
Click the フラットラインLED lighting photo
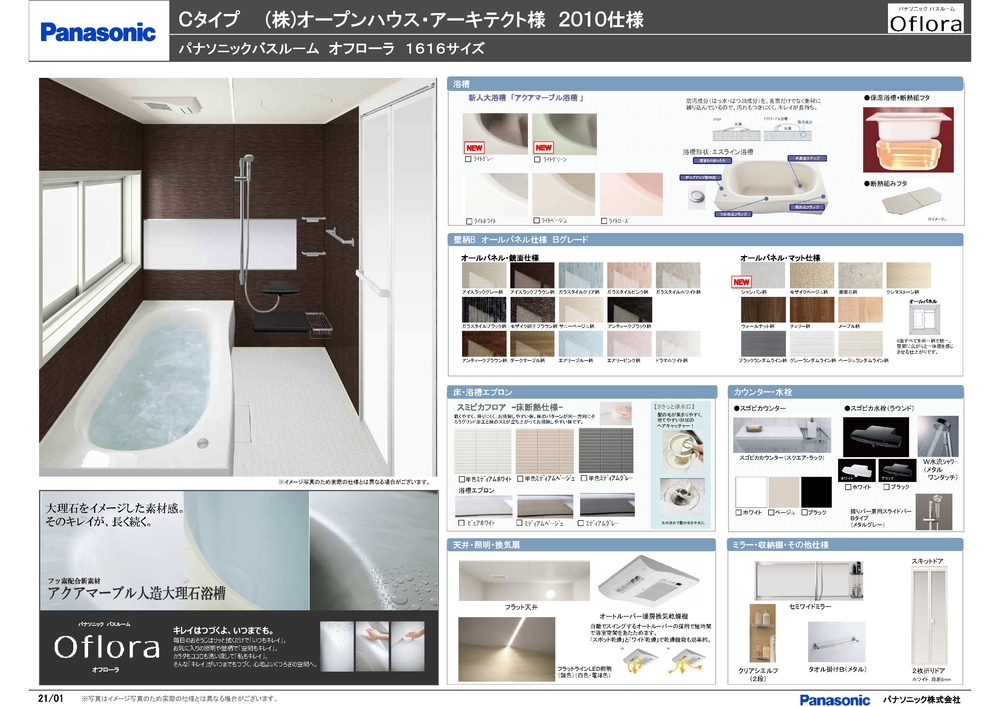[506, 648]
